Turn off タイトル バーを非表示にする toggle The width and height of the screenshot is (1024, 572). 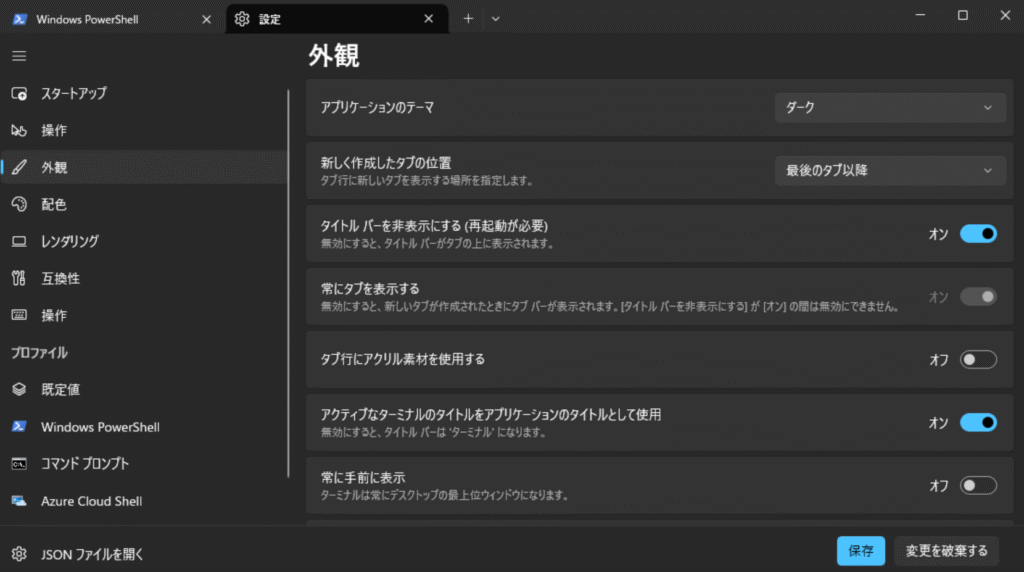click(978, 233)
